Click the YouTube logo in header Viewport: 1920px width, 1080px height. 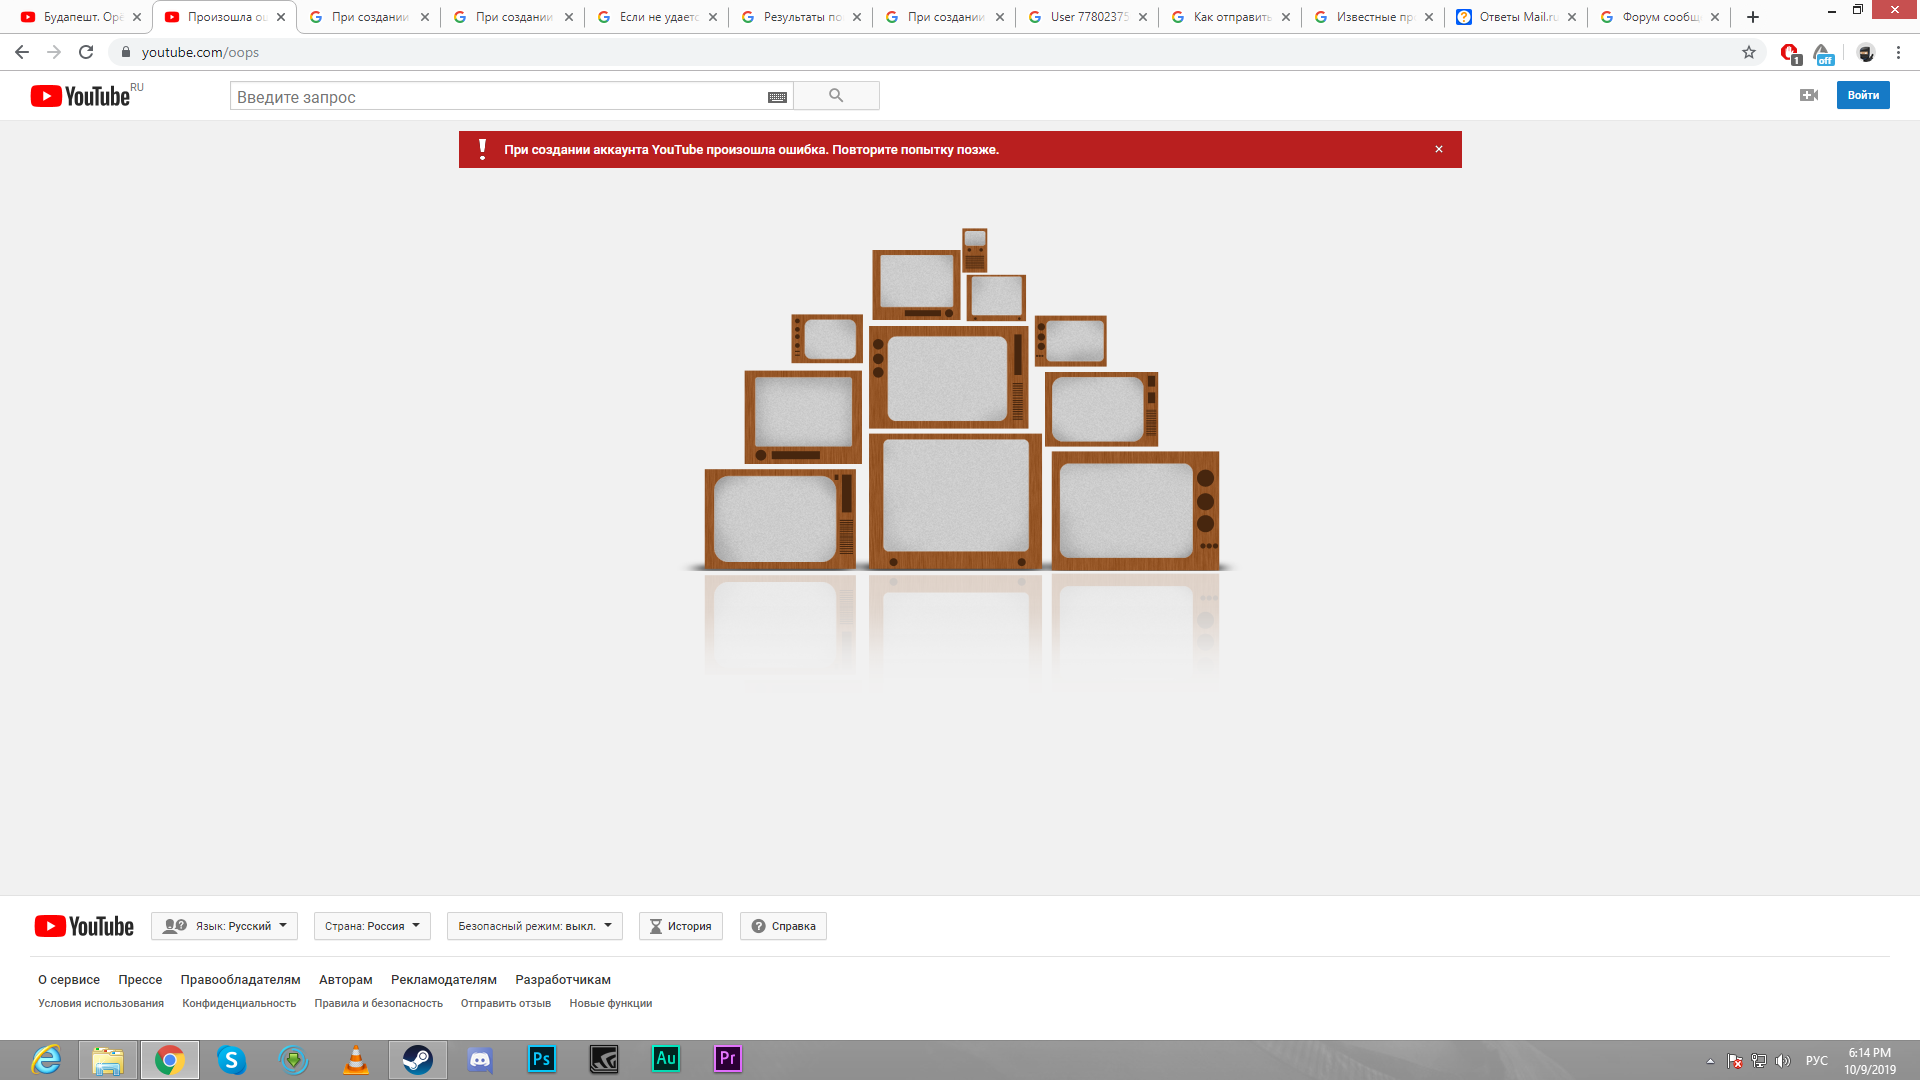click(x=82, y=96)
